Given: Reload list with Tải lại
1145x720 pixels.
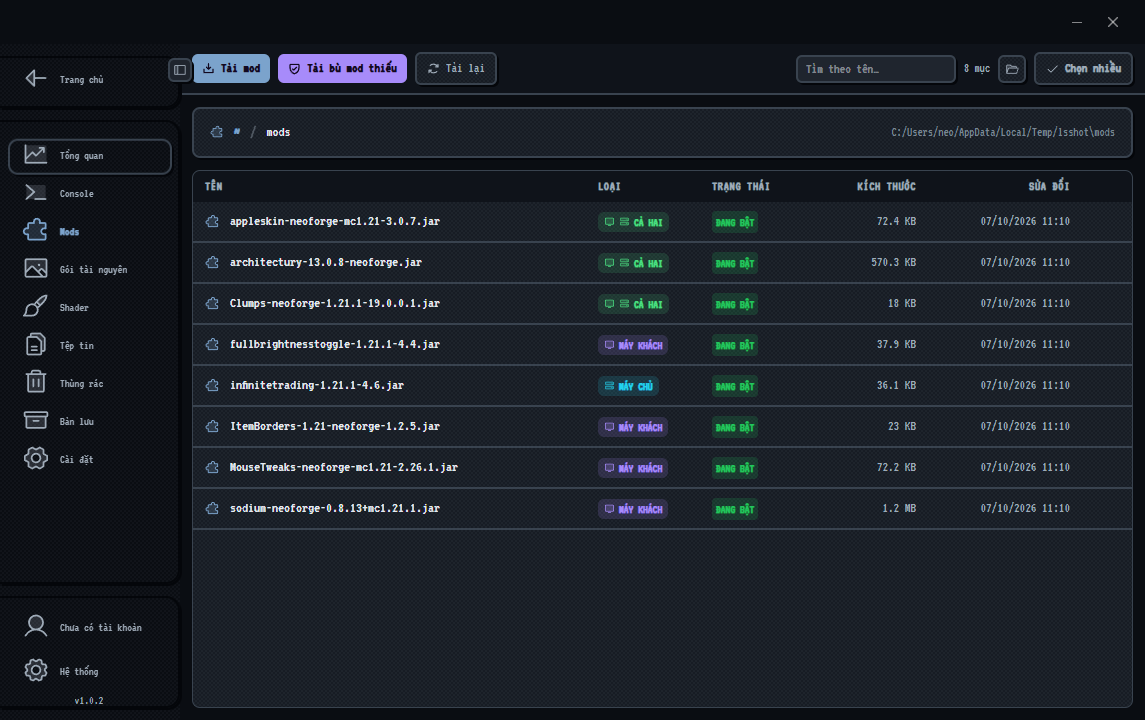Looking at the screenshot, I should pos(456,69).
